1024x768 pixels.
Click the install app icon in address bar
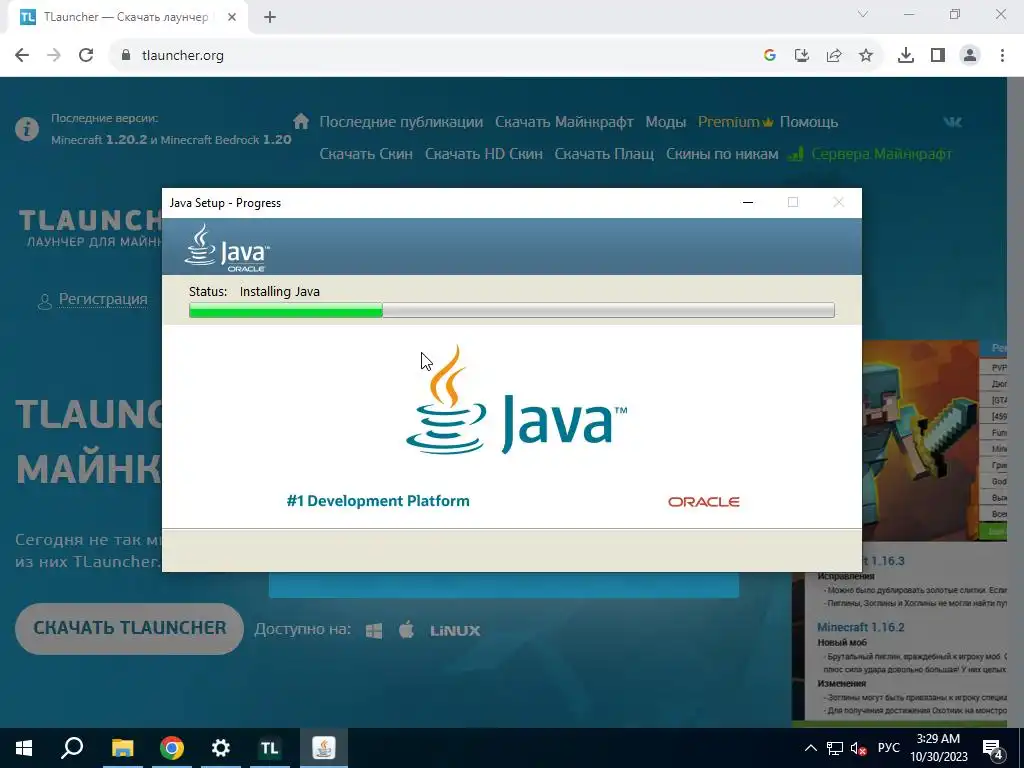(x=802, y=56)
